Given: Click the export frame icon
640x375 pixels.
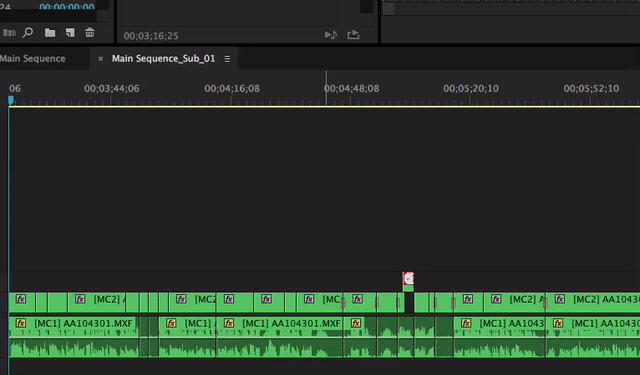Looking at the screenshot, I should point(353,35).
